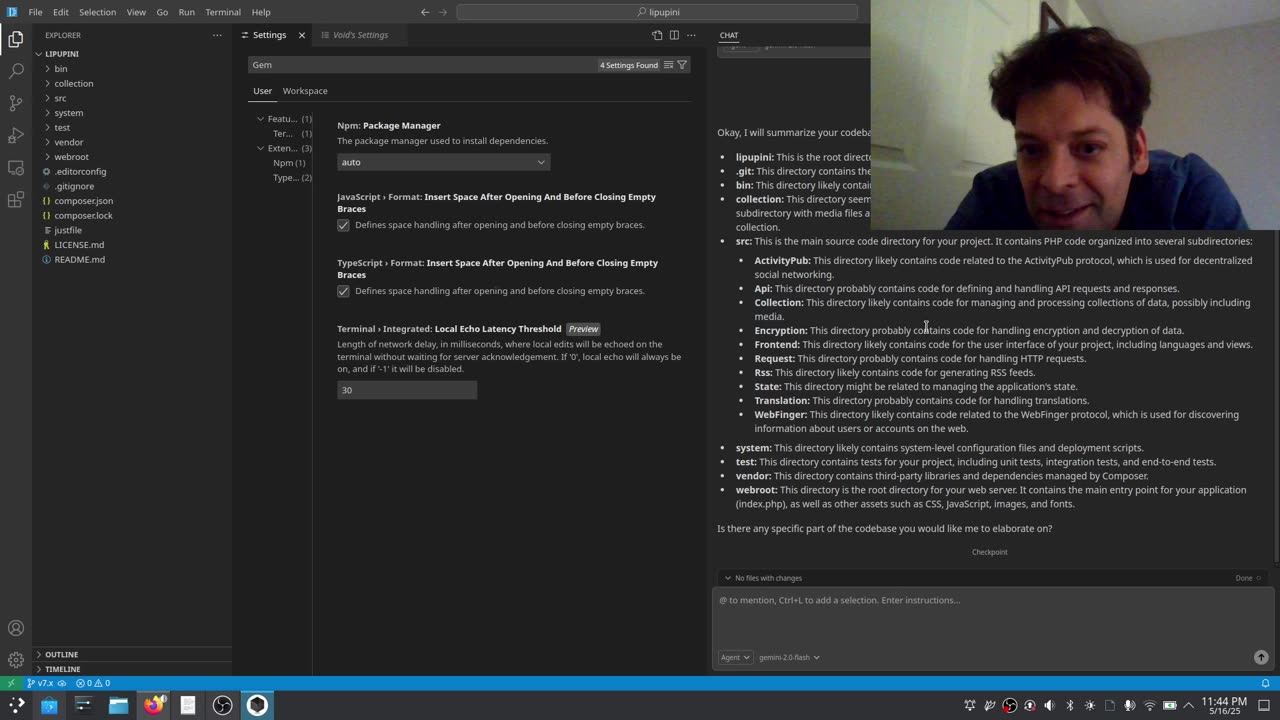The height and width of the screenshot is (720, 1280).
Task: Open the volume control in system tray
Action: tap(1049, 705)
